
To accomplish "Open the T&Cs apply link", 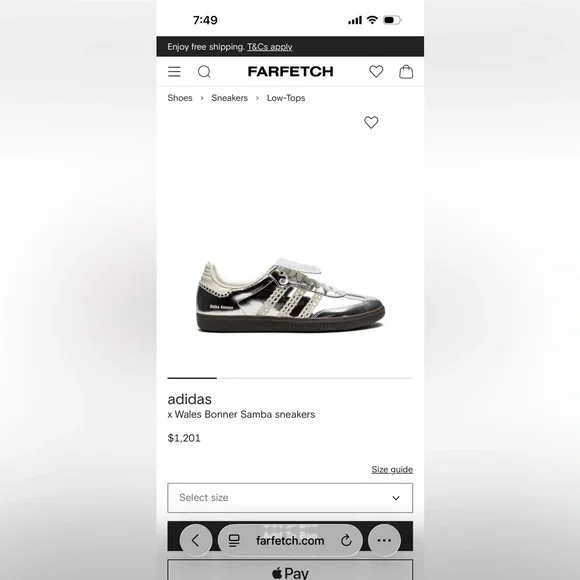I will click(x=270, y=47).
